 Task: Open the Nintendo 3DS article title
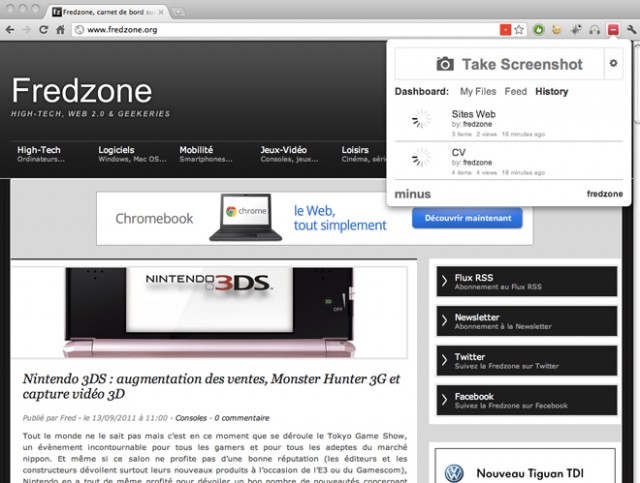(x=211, y=386)
